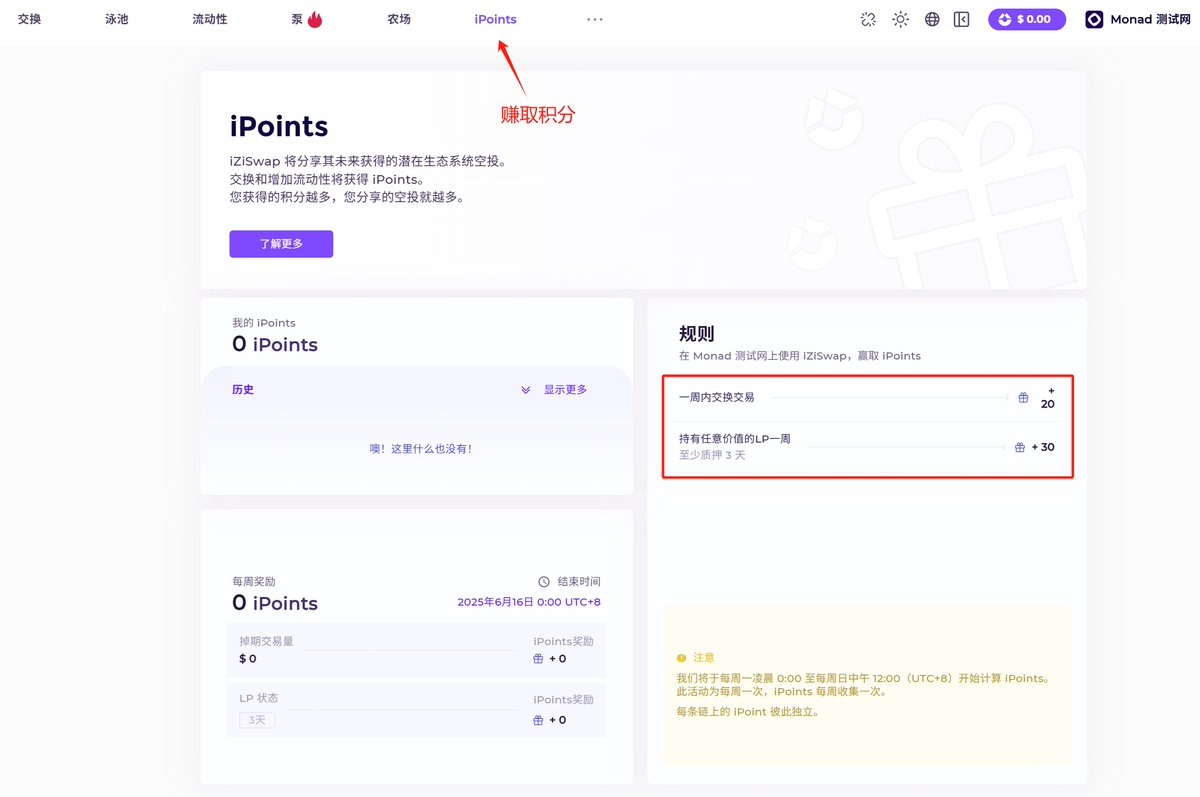Click the 历史 heading
This screenshot has height=797, width=1200.
[243, 390]
